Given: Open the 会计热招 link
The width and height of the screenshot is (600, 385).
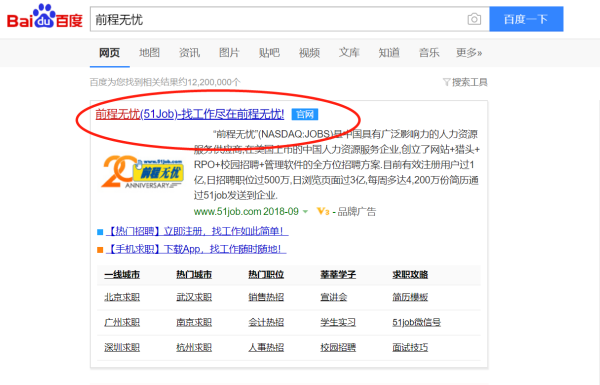Looking at the screenshot, I should (x=266, y=322).
